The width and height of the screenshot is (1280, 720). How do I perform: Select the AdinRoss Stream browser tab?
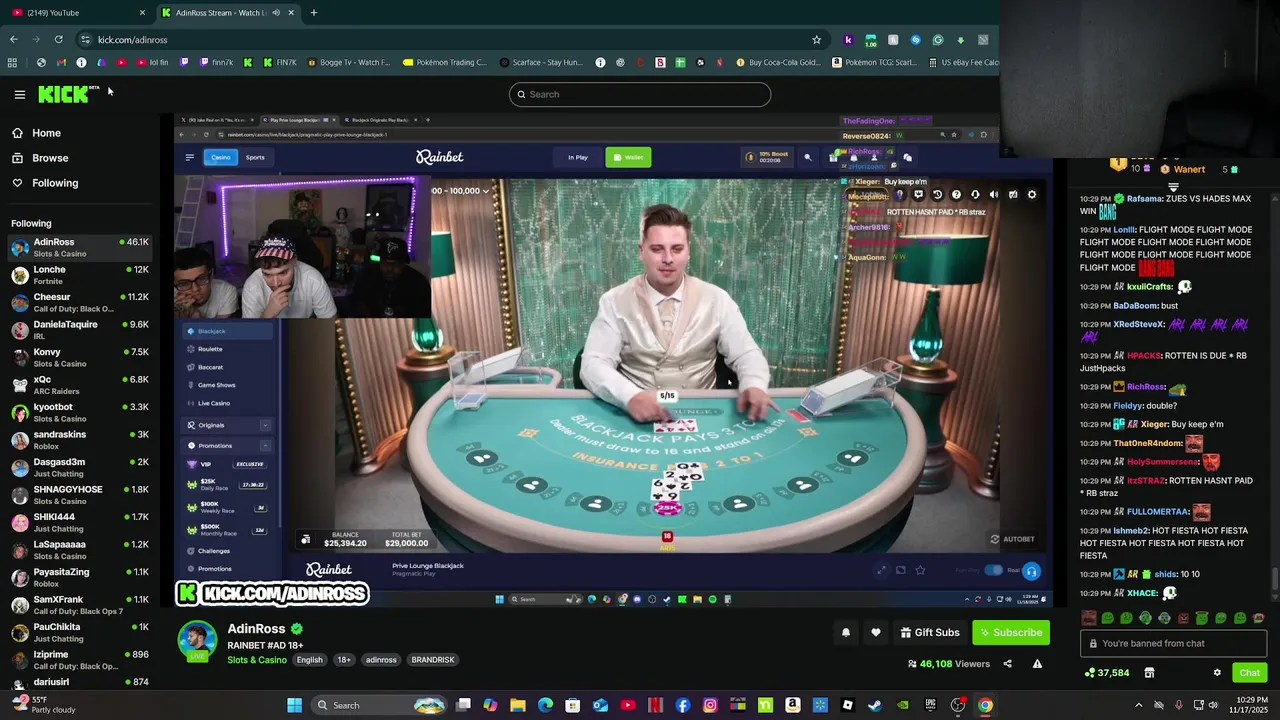pos(227,13)
